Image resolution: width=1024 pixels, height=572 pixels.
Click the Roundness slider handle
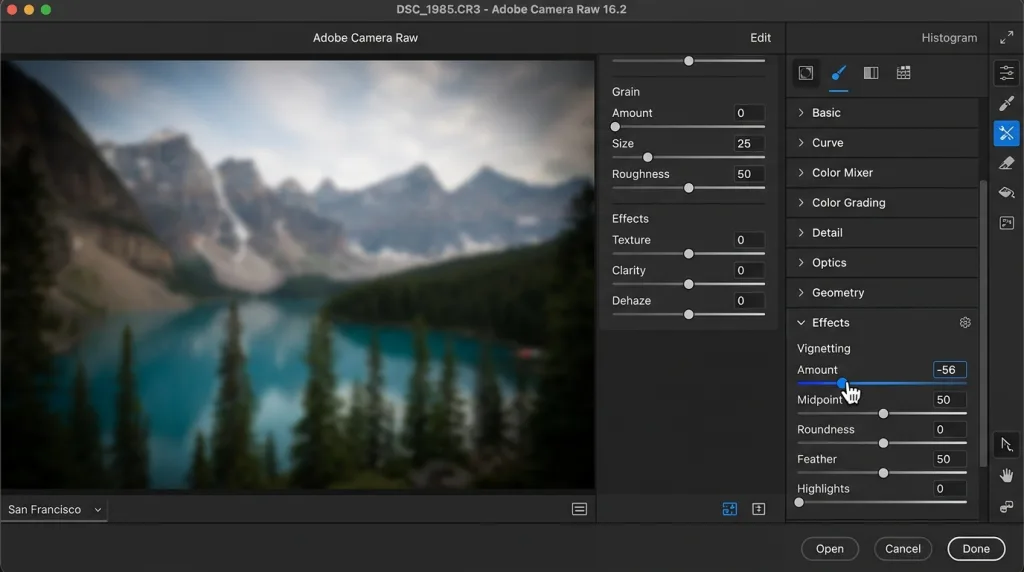883,443
